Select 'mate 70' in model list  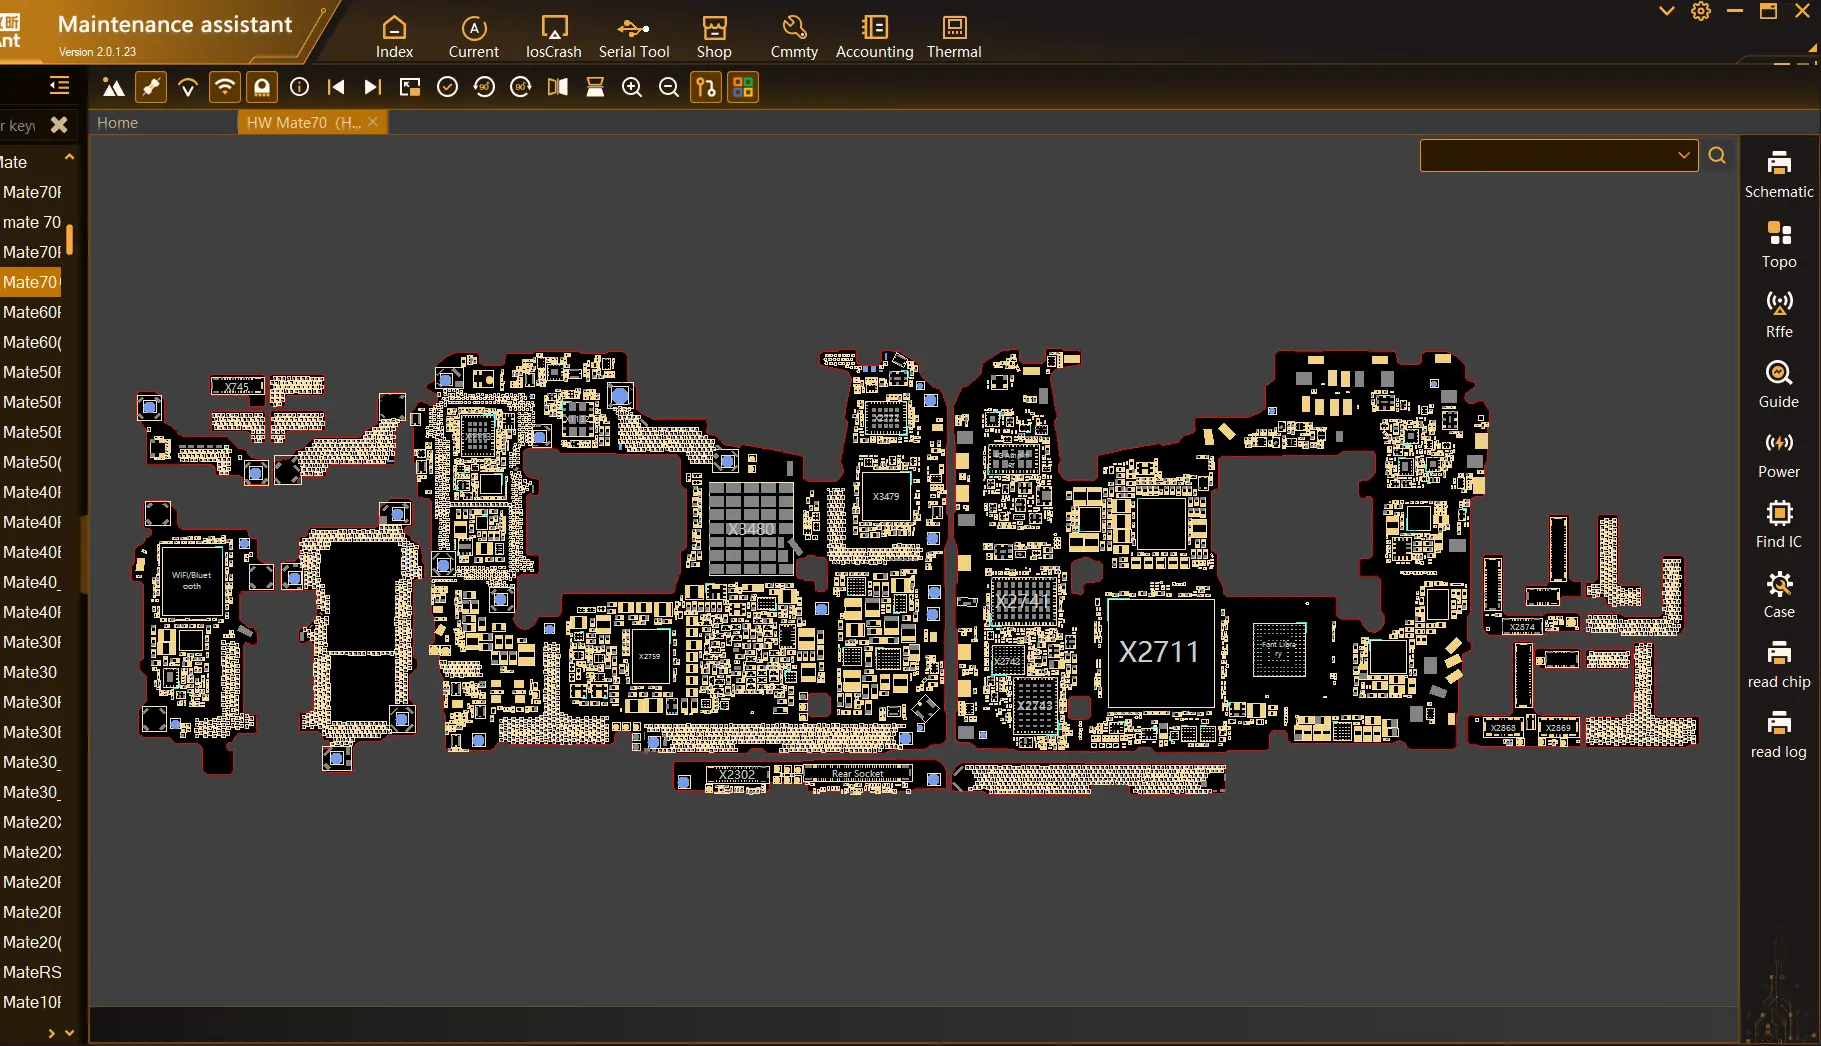coord(31,222)
